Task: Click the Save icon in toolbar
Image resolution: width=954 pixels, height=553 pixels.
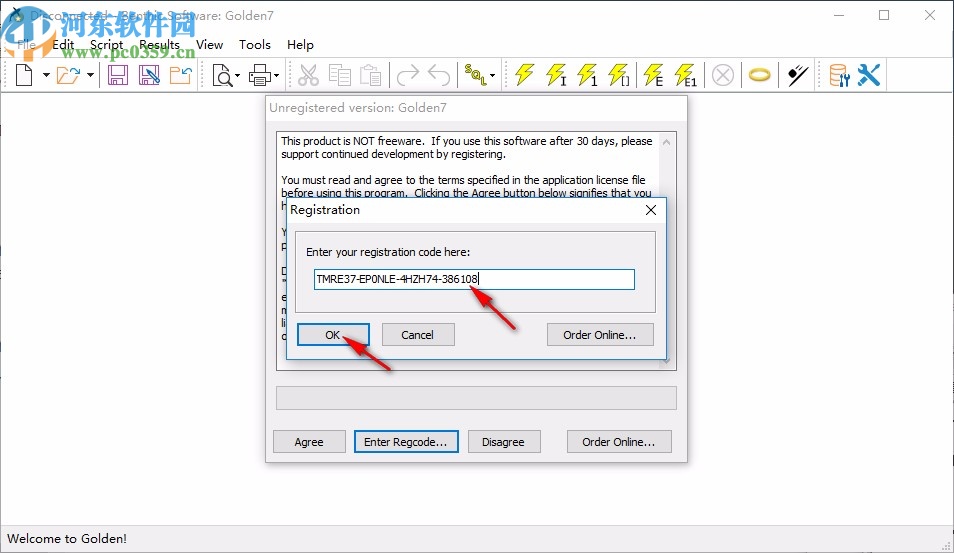Action: [117, 75]
